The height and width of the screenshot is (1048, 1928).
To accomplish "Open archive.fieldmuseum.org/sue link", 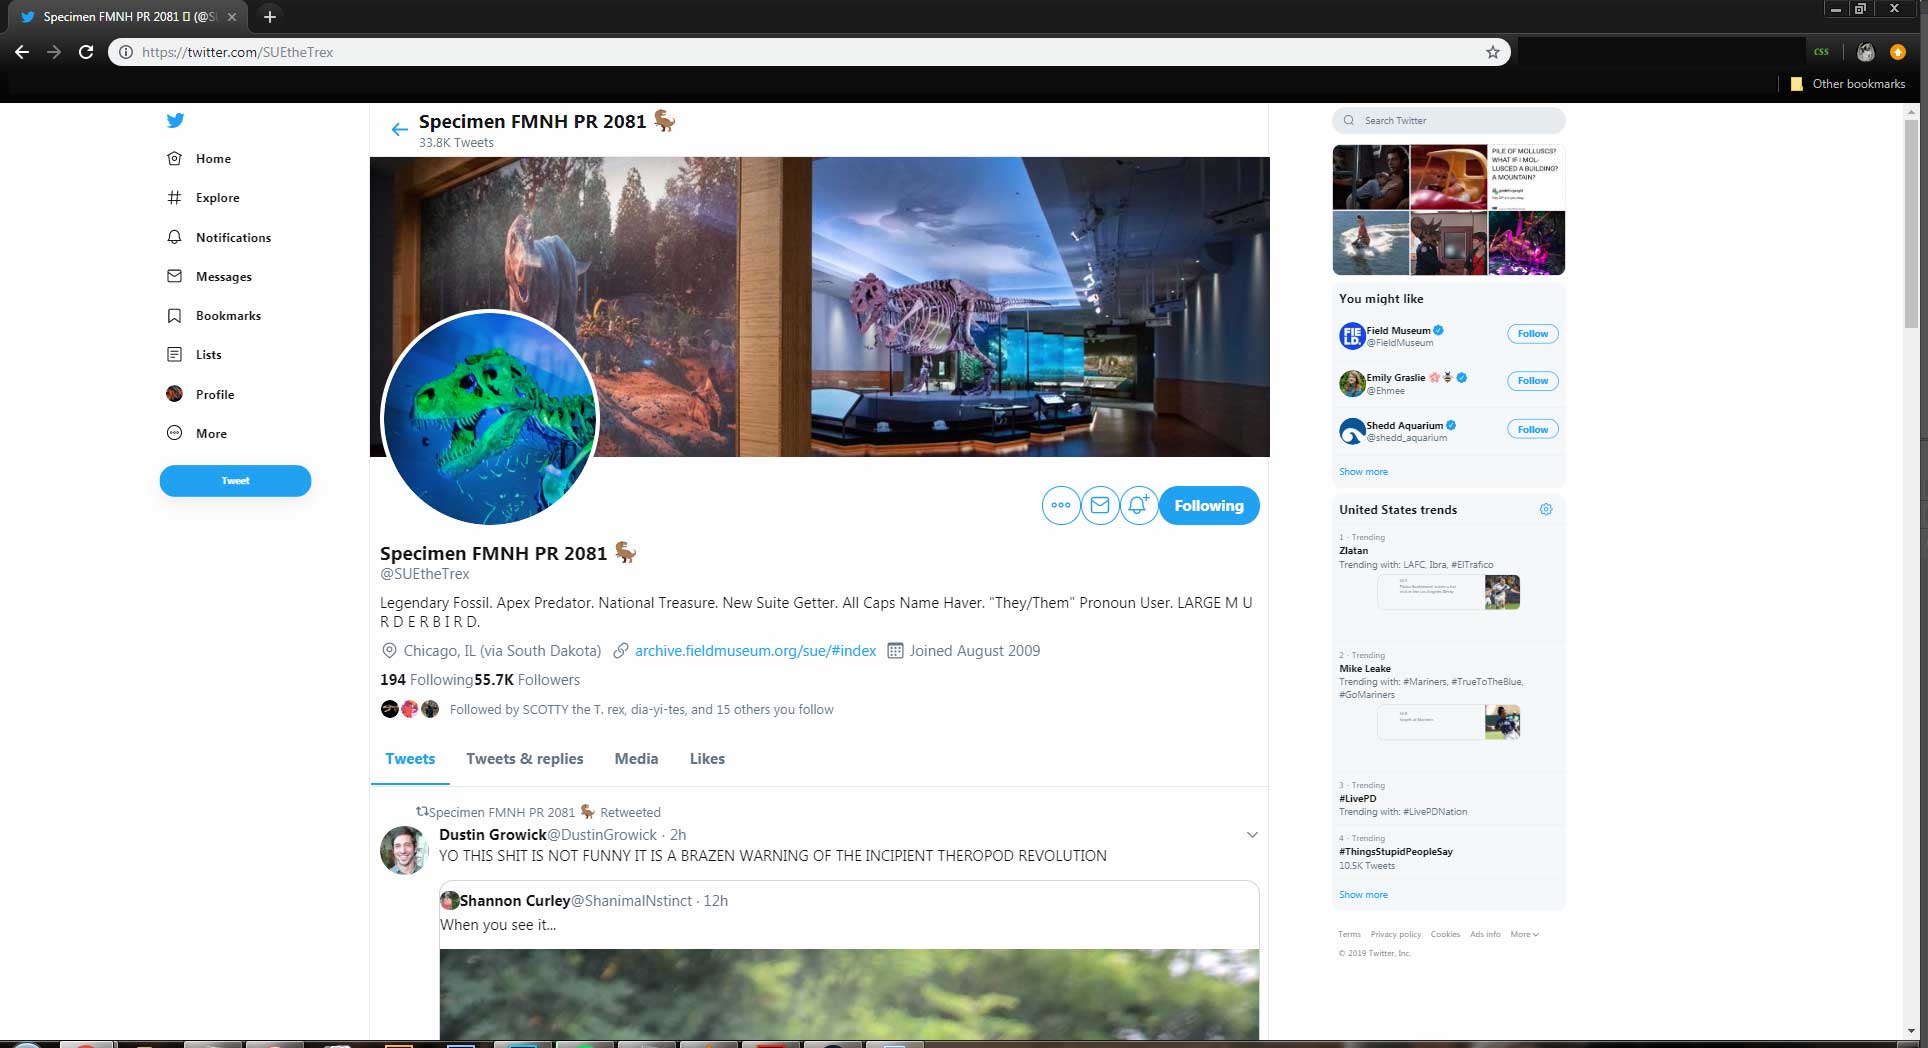I will pyautogui.click(x=755, y=651).
